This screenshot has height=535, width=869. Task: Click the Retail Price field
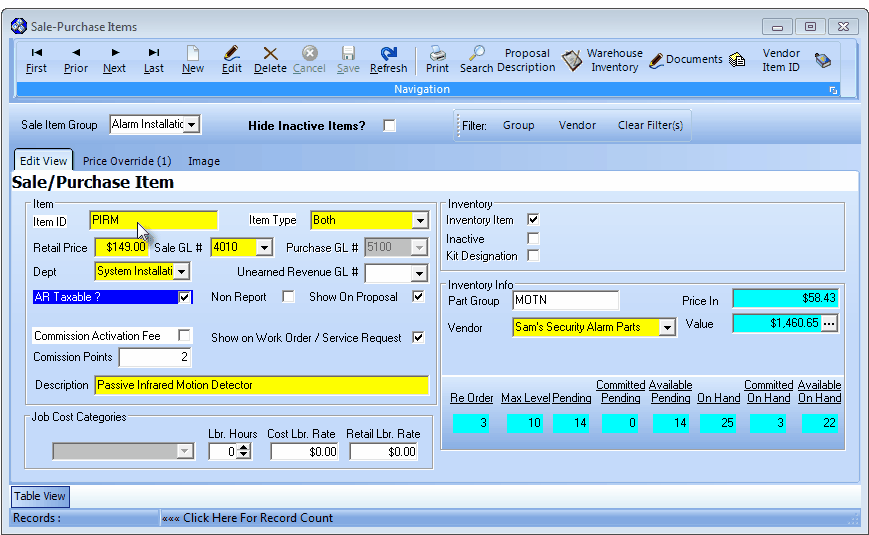(x=121, y=247)
